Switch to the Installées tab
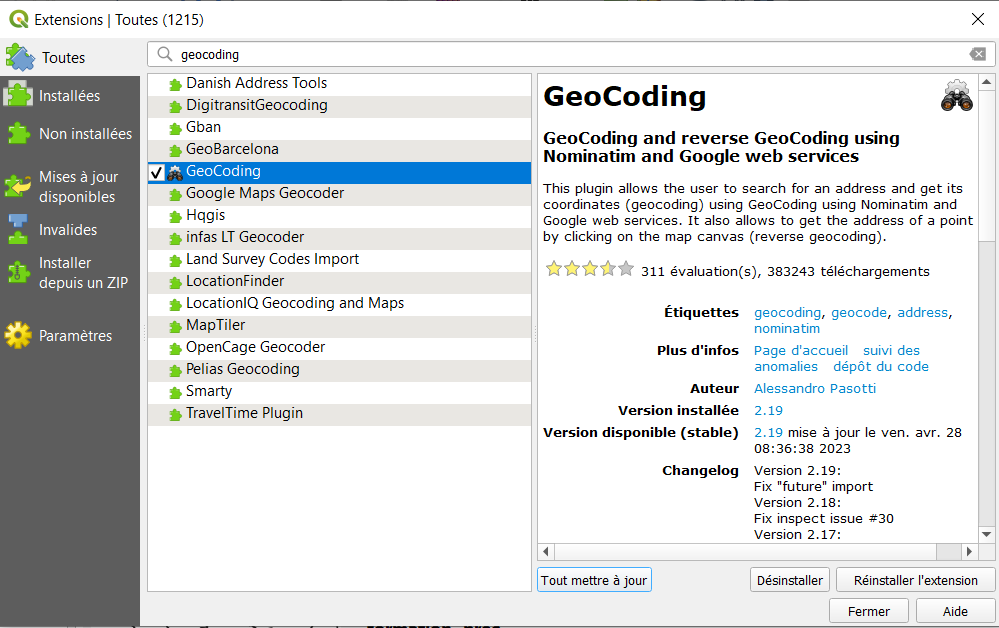 [x=70, y=96]
